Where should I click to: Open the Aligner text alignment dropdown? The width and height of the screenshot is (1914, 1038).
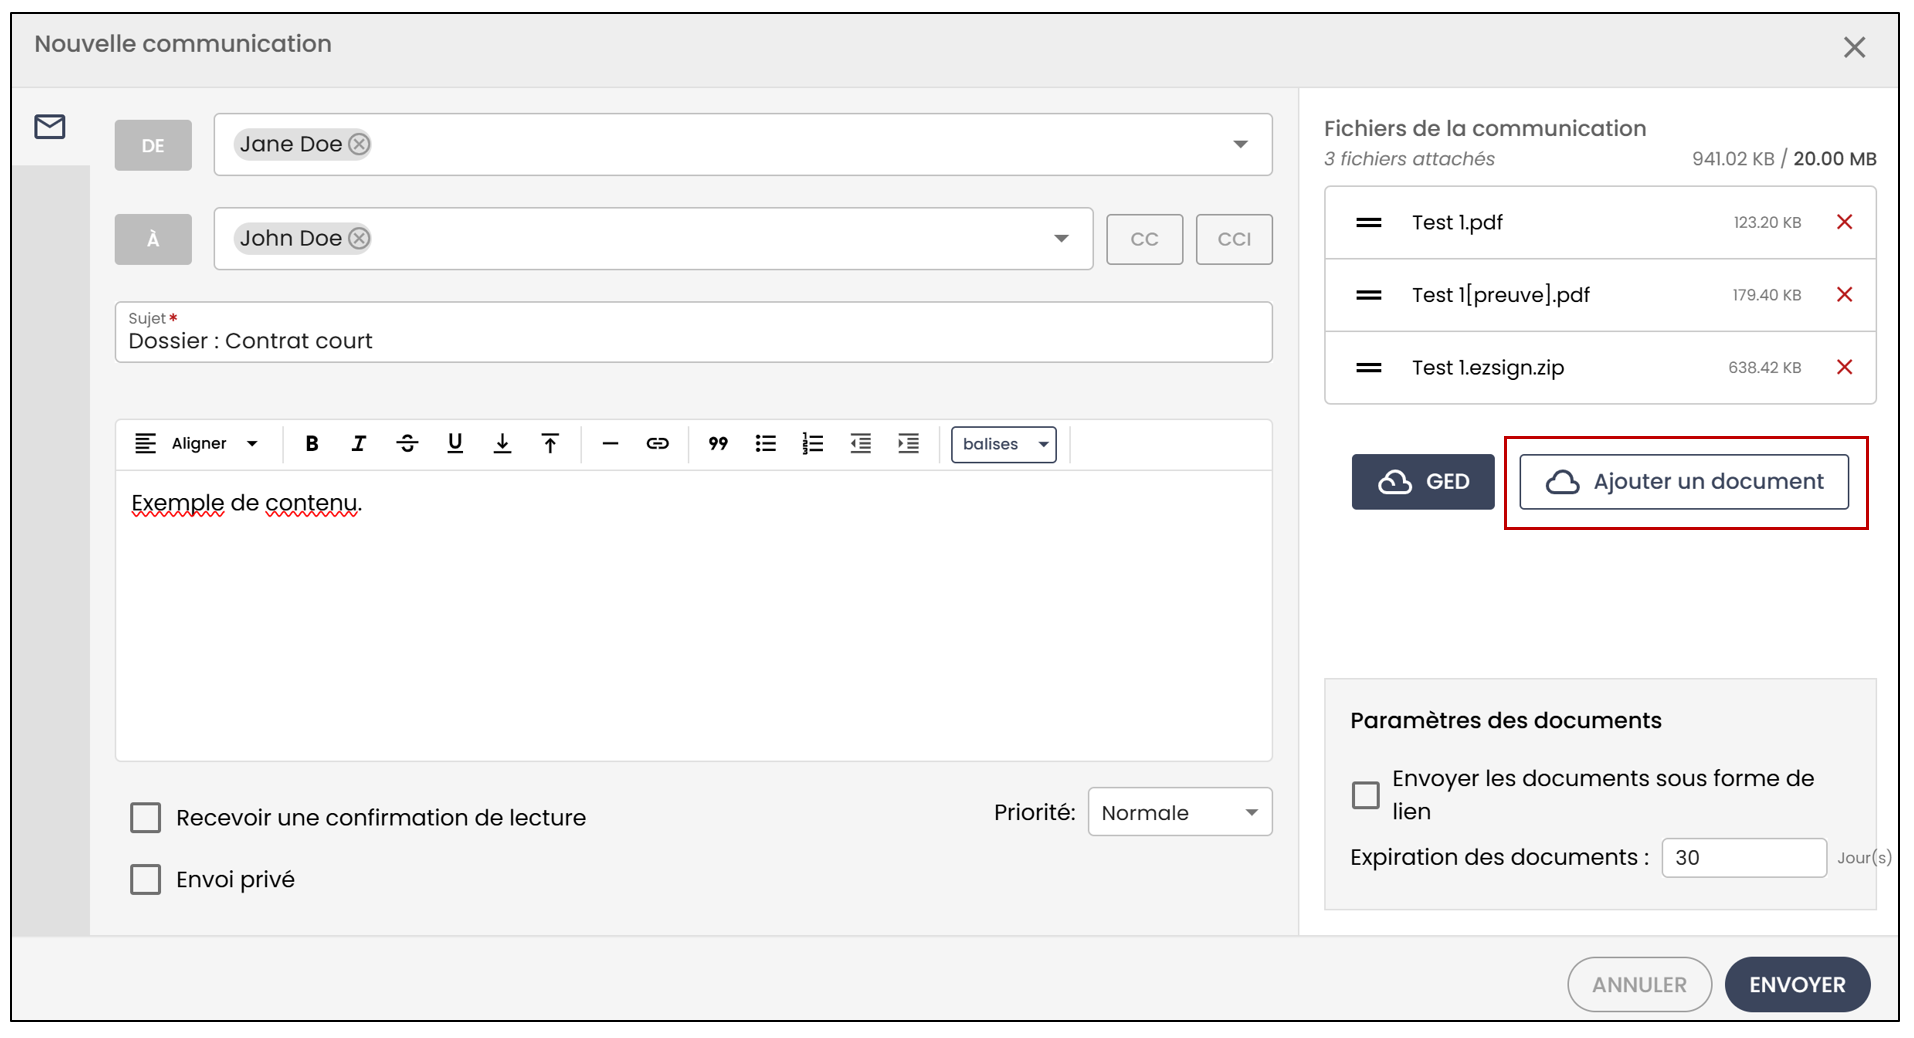tap(198, 444)
